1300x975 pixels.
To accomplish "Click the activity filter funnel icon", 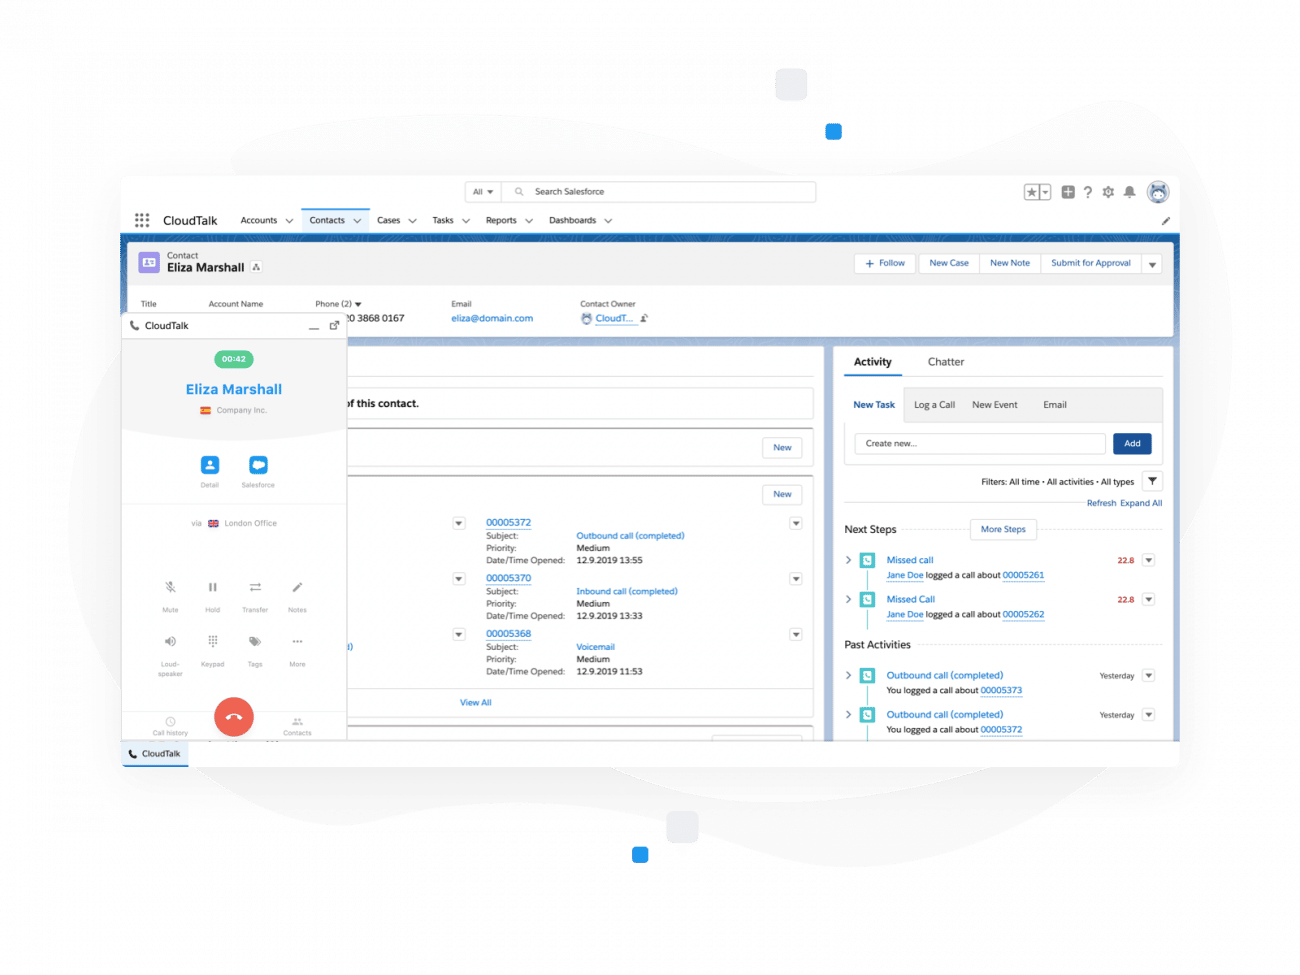I will 1152,481.
